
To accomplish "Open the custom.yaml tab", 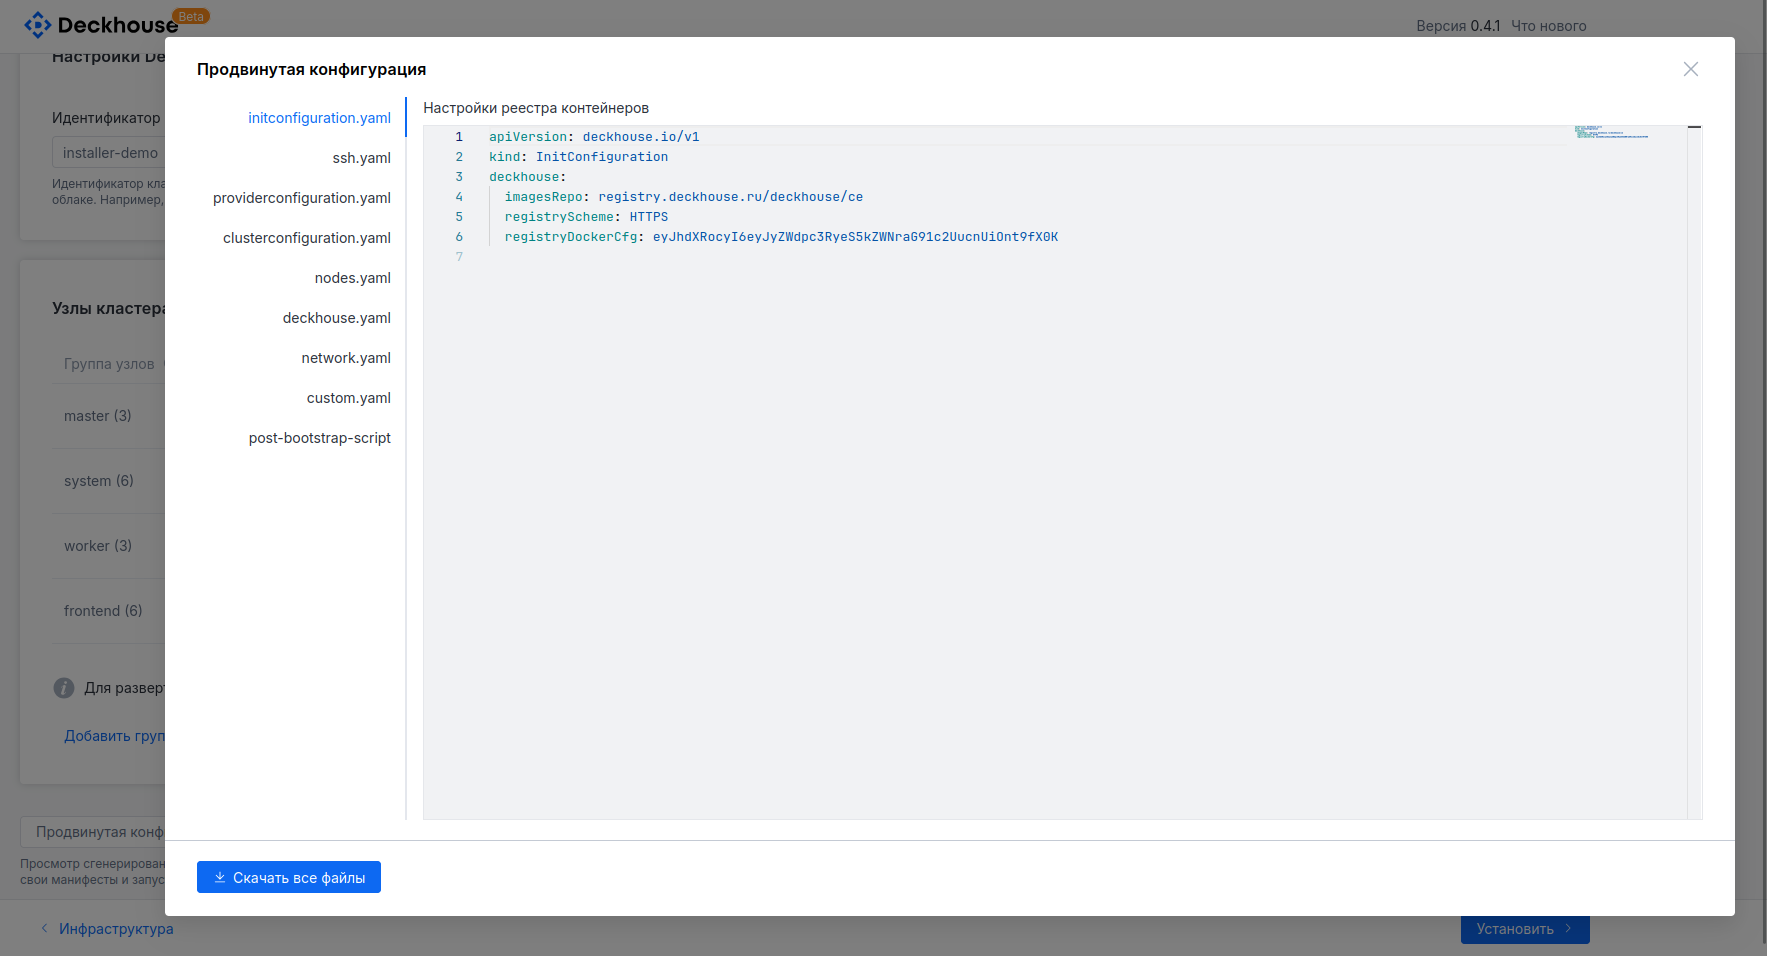I will [x=348, y=398].
